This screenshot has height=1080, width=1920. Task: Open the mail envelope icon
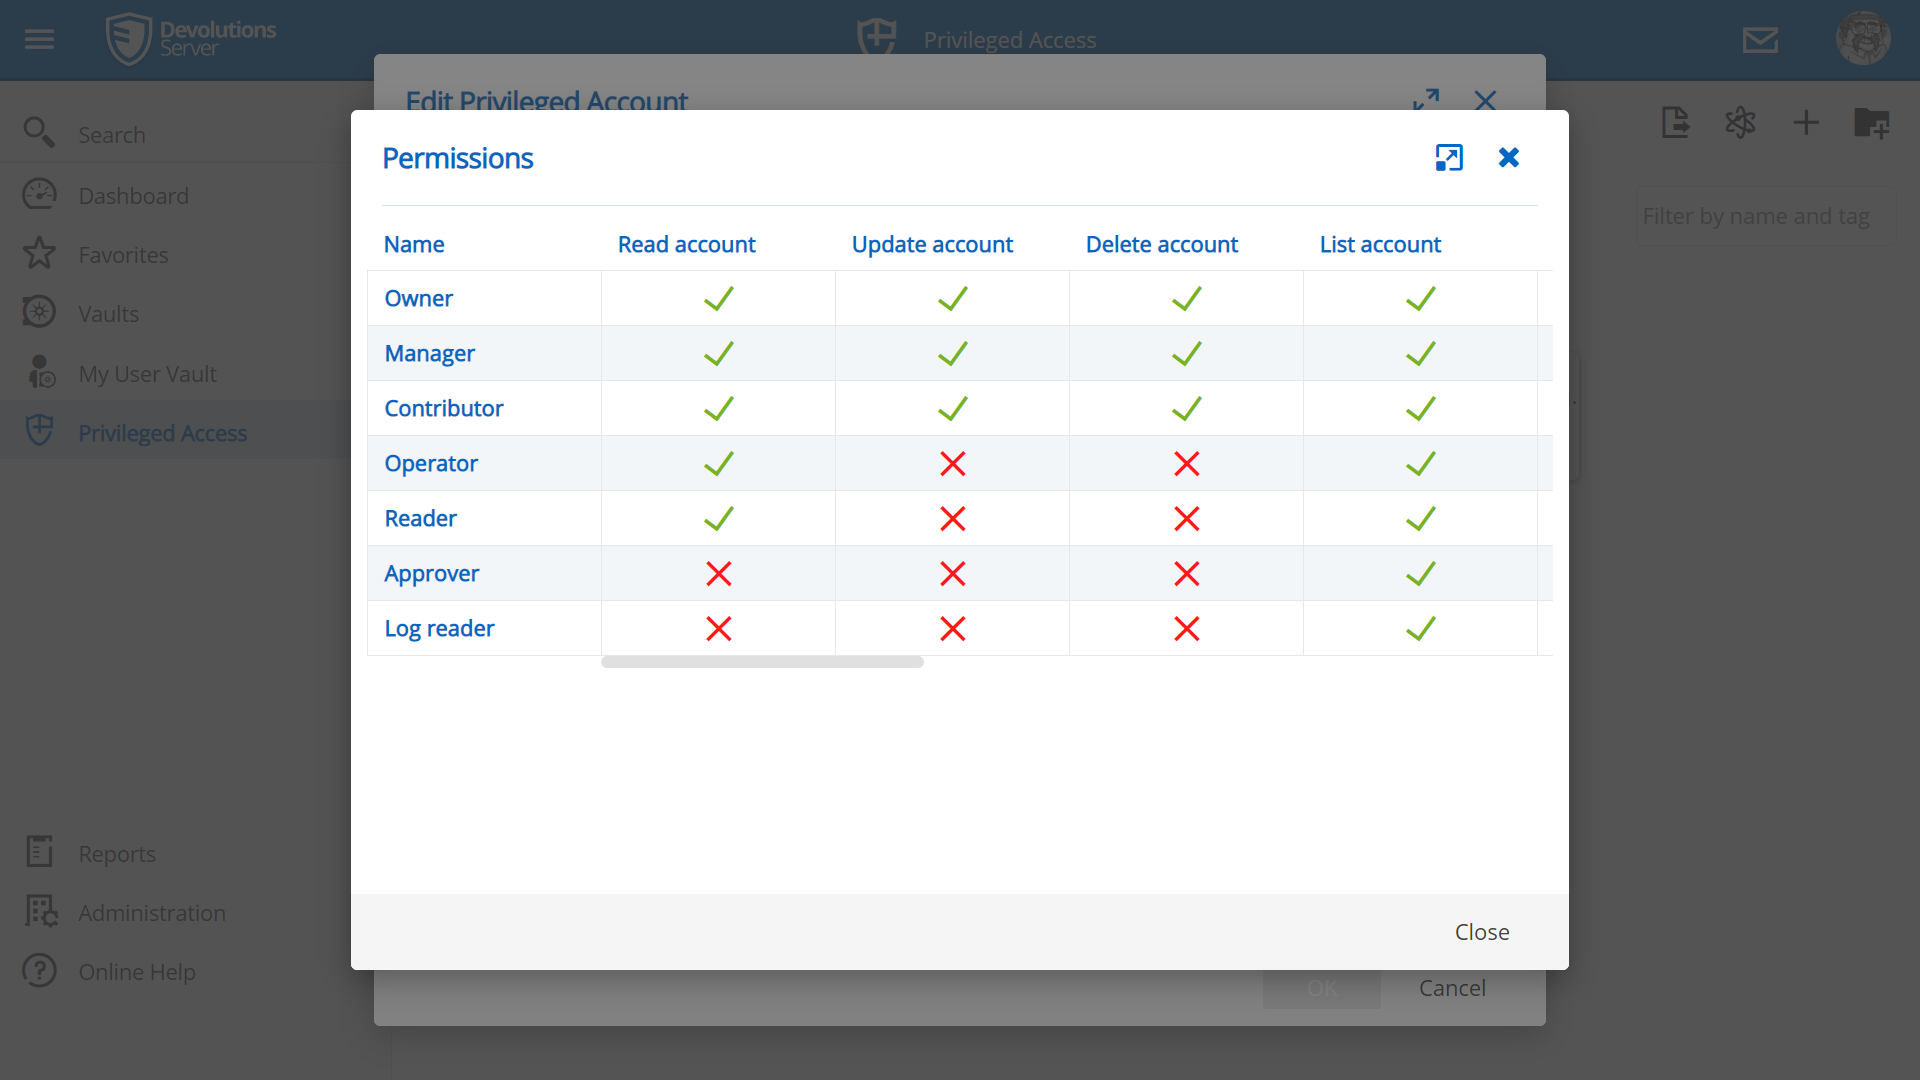(x=1760, y=40)
